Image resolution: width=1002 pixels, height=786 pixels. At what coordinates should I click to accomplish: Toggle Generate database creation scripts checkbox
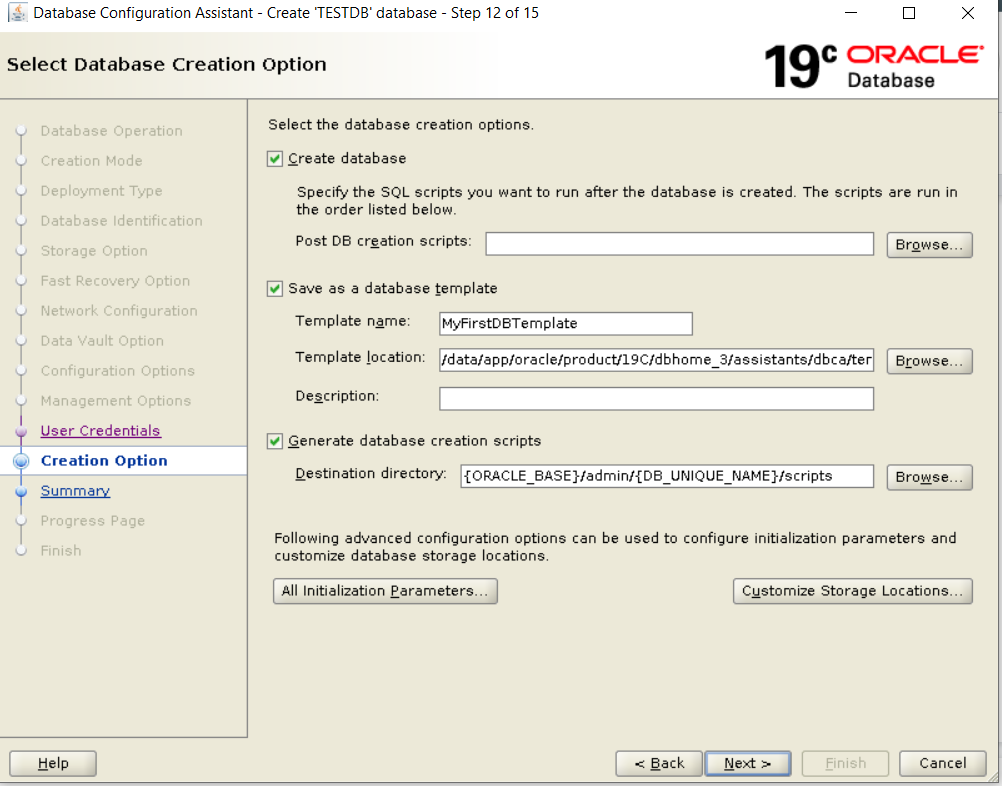click(x=275, y=441)
